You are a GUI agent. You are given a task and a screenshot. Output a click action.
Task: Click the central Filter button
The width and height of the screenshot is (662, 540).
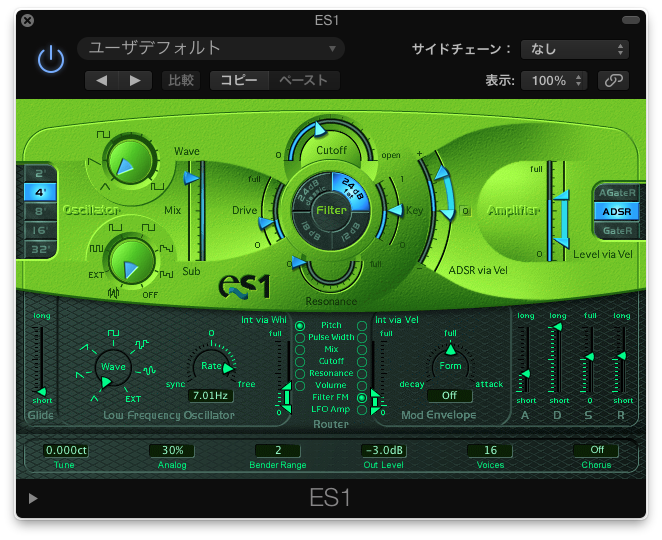[331, 210]
